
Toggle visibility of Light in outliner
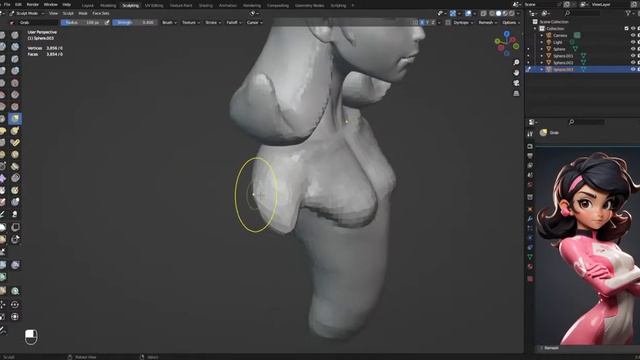633,42
